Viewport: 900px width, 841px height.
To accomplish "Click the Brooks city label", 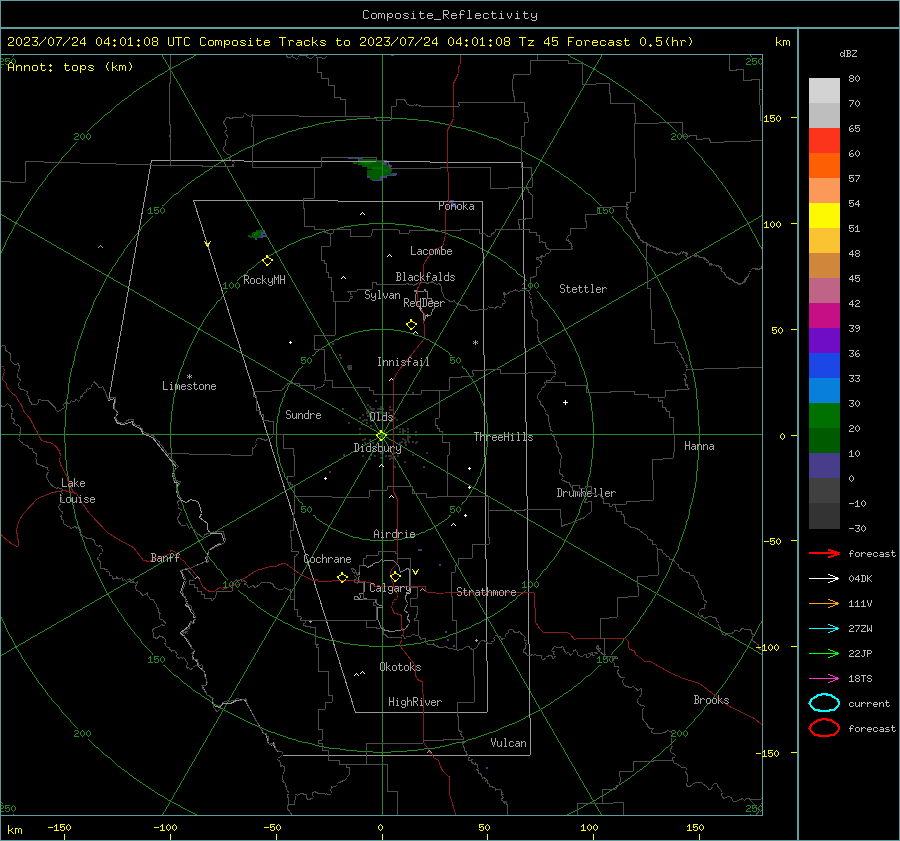I will pyautogui.click(x=711, y=700).
